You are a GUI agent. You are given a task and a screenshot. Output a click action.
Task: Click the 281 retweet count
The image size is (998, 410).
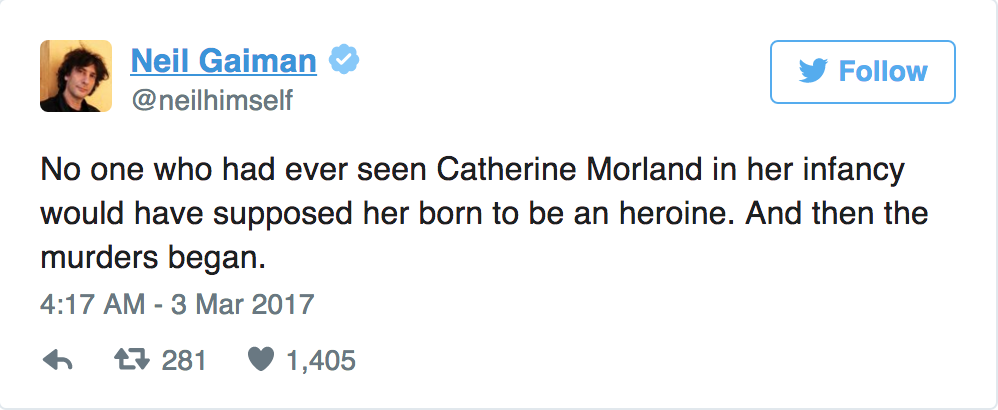pos(184,361)
